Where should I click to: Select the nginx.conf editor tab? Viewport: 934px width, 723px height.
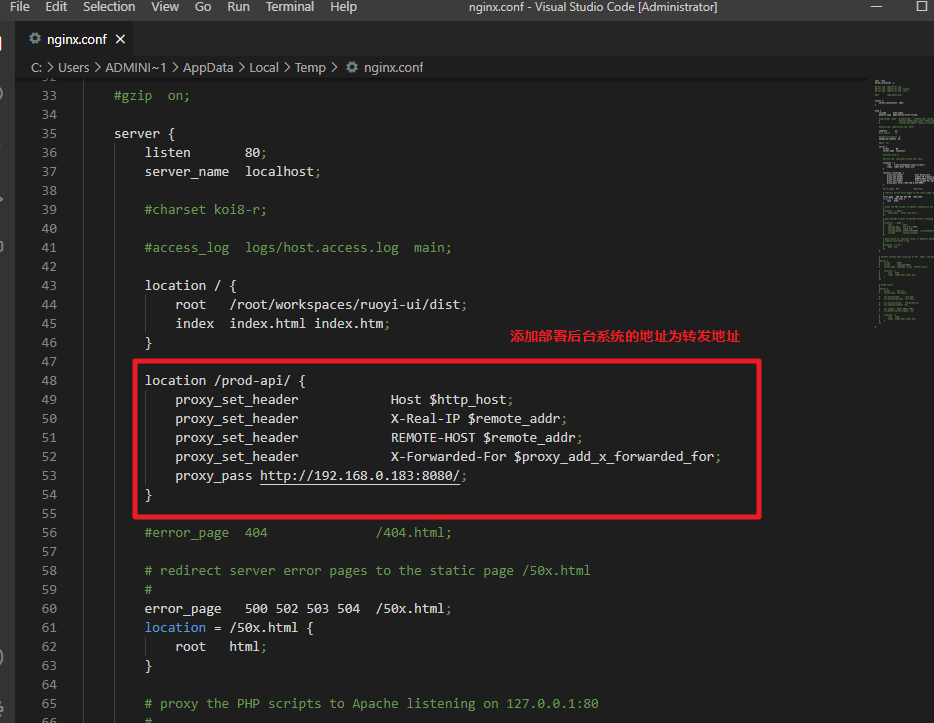pyautogui.click(x=76, y=39)
